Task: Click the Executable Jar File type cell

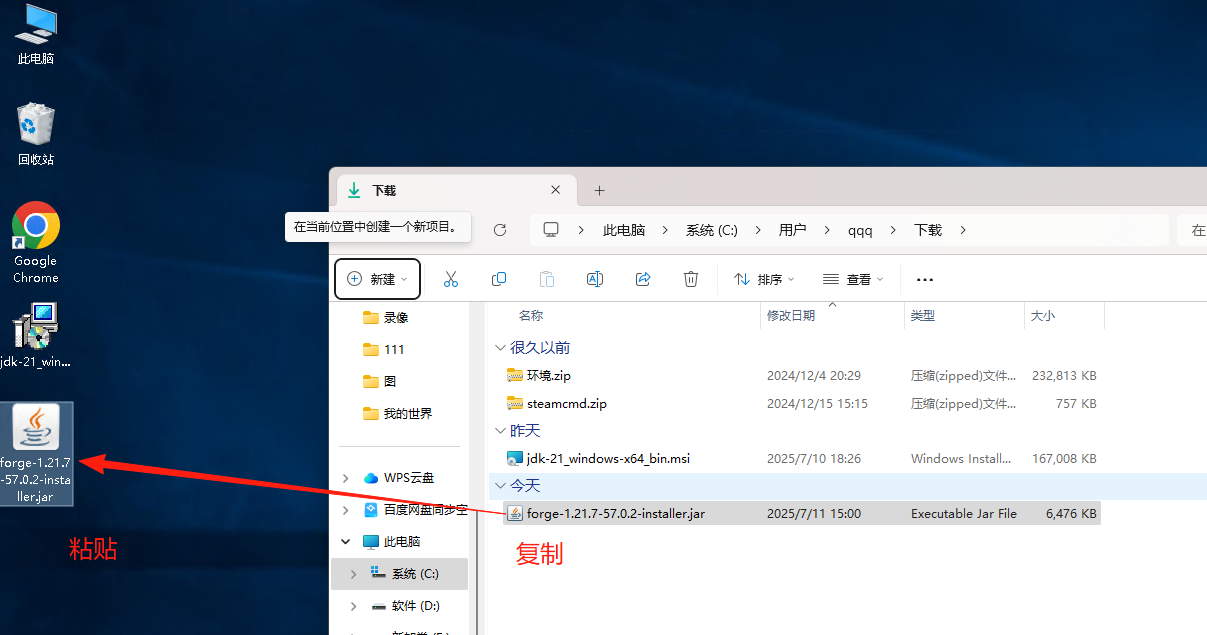Action: coord(964,514)
